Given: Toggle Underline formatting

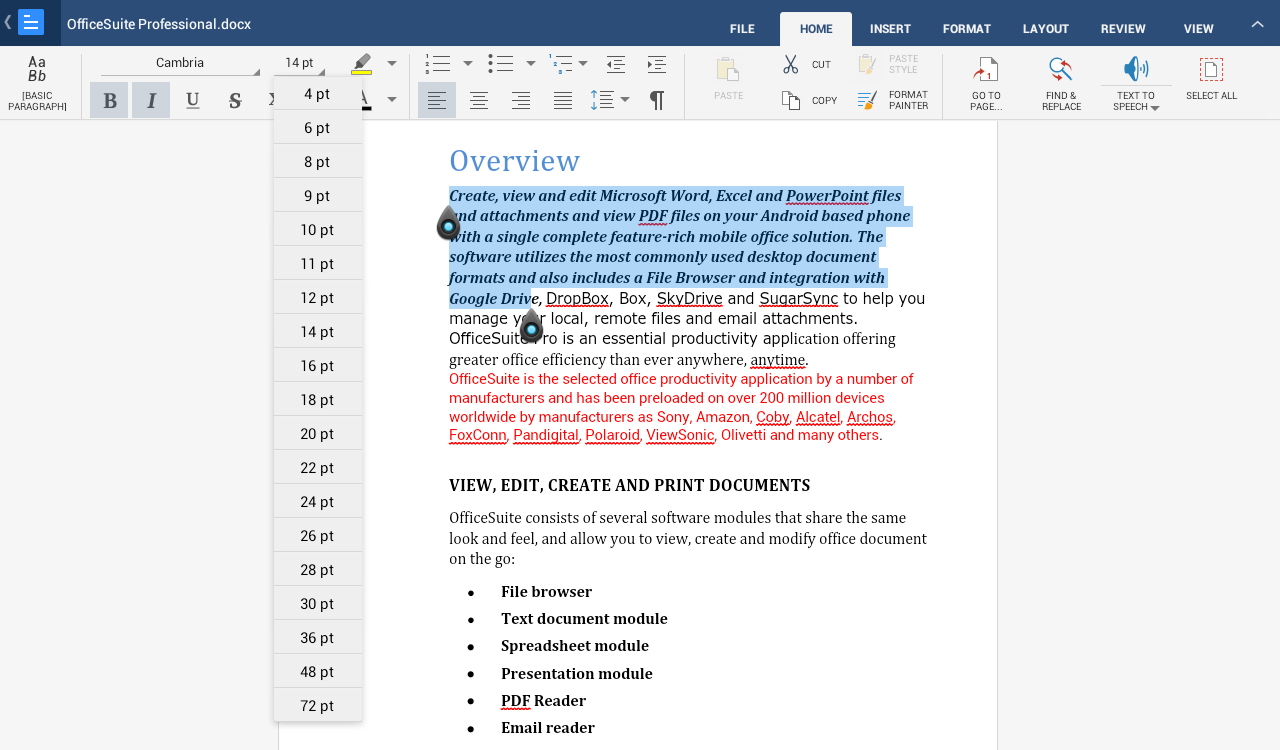Looking at the screenshot, I should 192,100.
